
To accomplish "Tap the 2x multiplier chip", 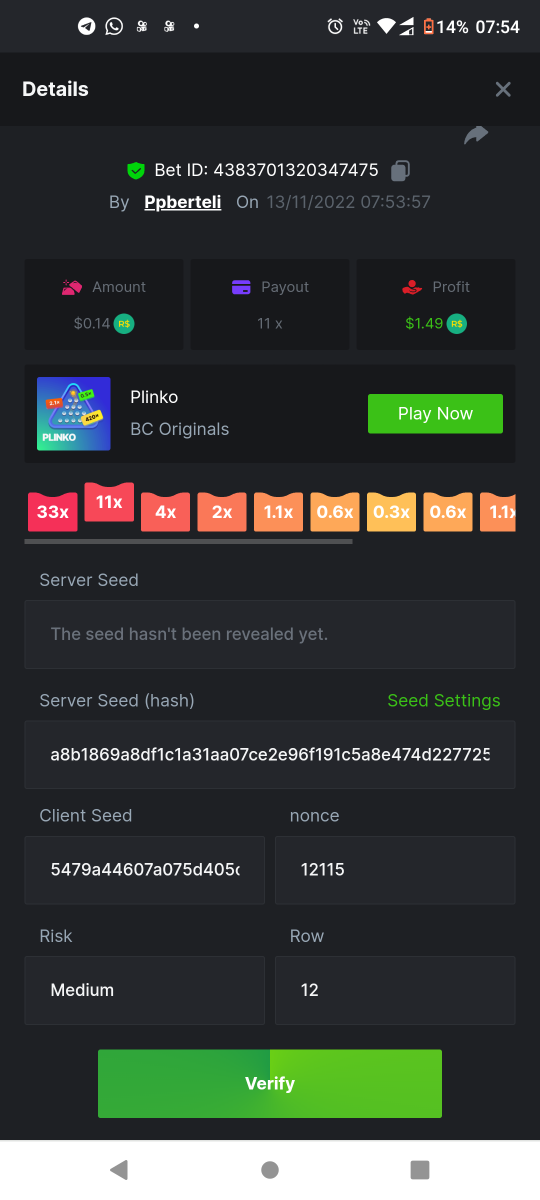I will pos(222,512).
